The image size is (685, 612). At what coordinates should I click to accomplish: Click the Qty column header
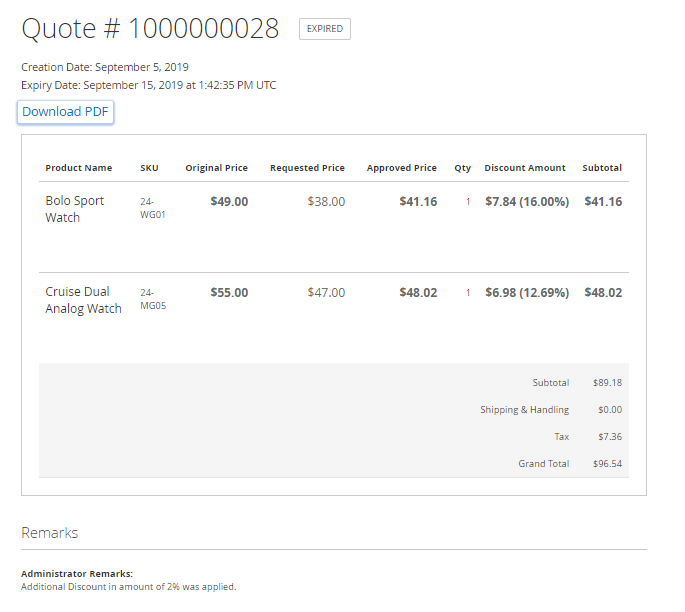(x=462, y=168)
